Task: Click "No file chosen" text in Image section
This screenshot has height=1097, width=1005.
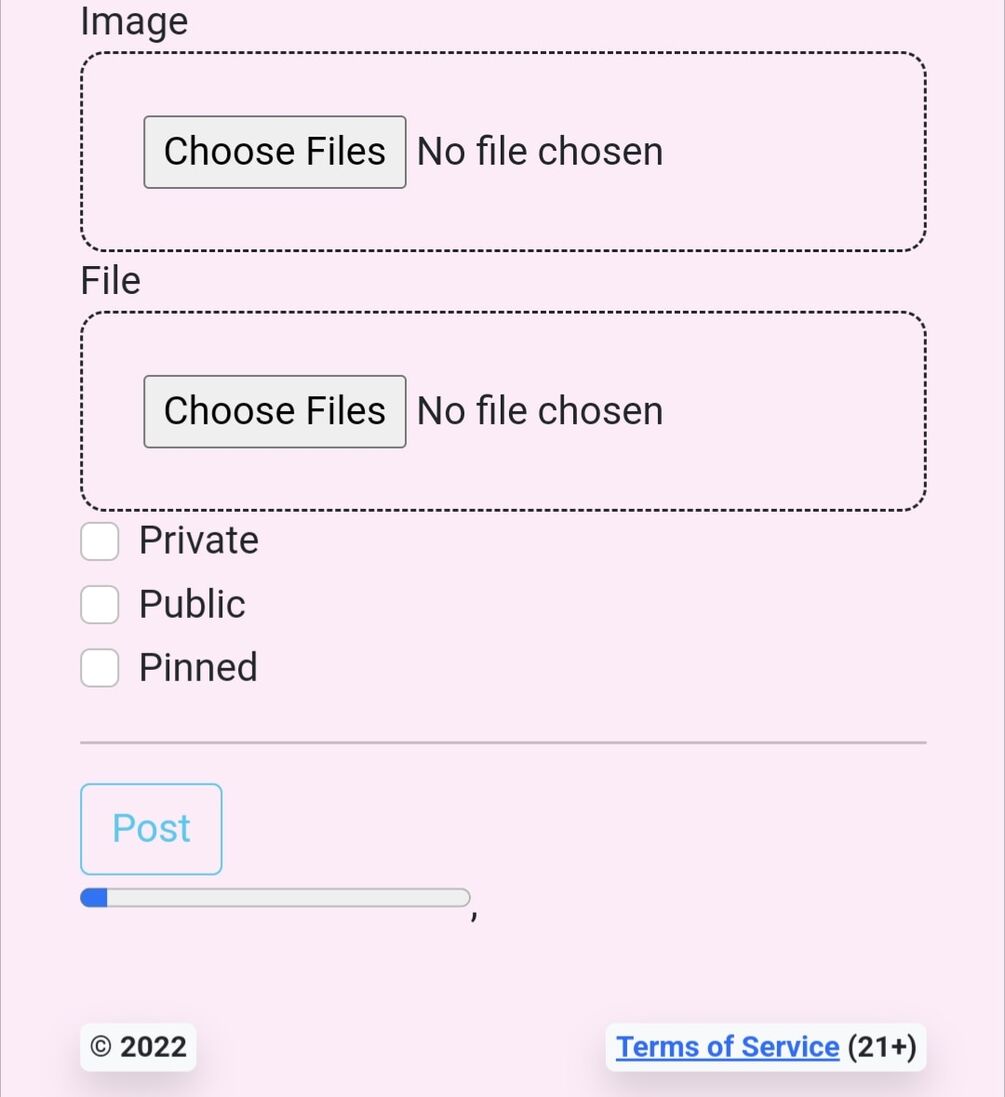Action: point(540,152)
